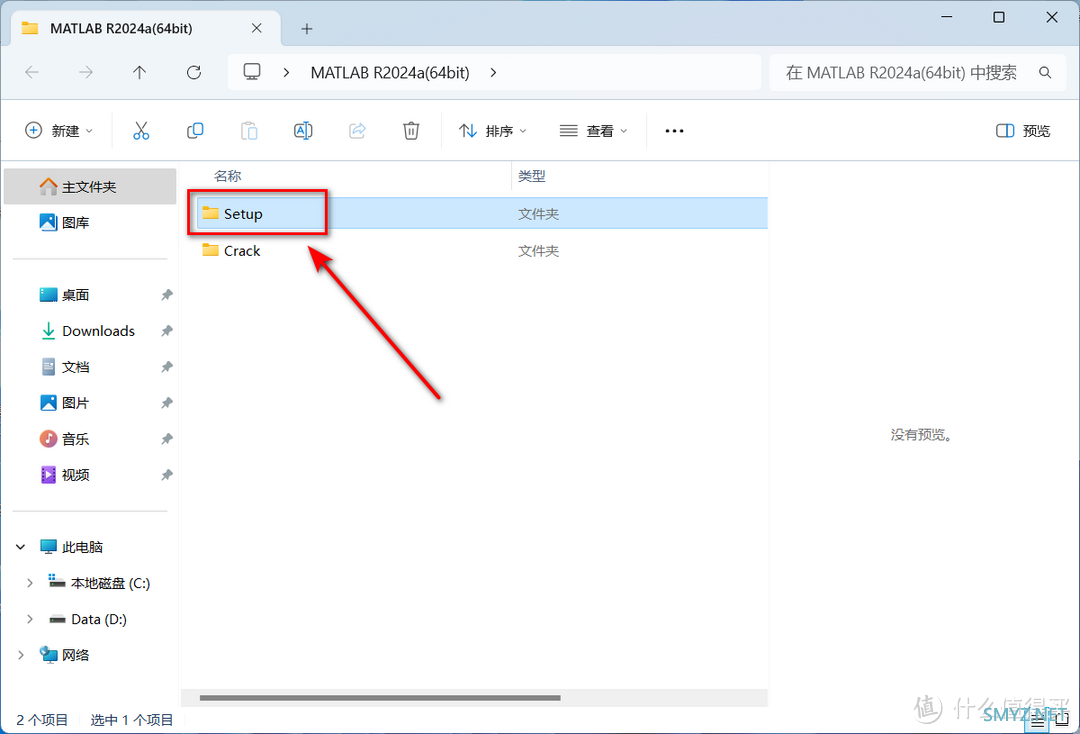Open the 新建 dropdown menu

(x=59, y=131)
